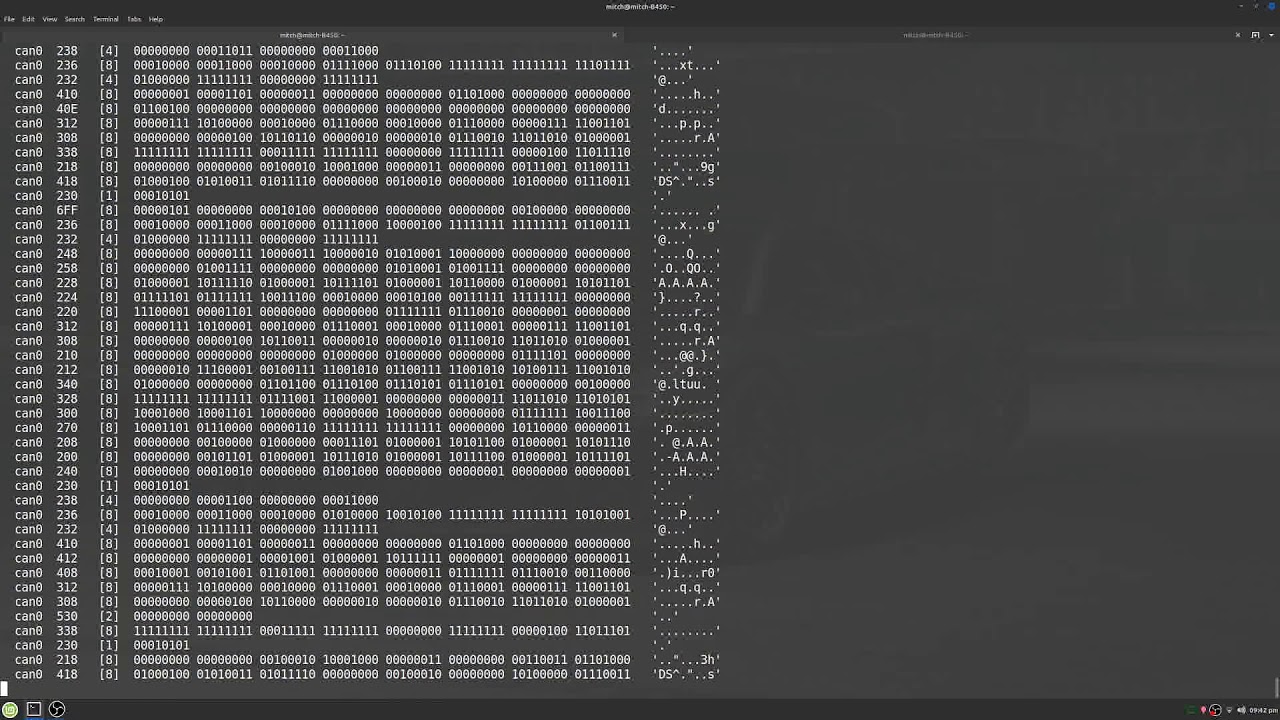This screenshot has height=720, width=1280.
Task: Close the first mitch@mitch-B450 terminal tab
Action: coord(614,35)
